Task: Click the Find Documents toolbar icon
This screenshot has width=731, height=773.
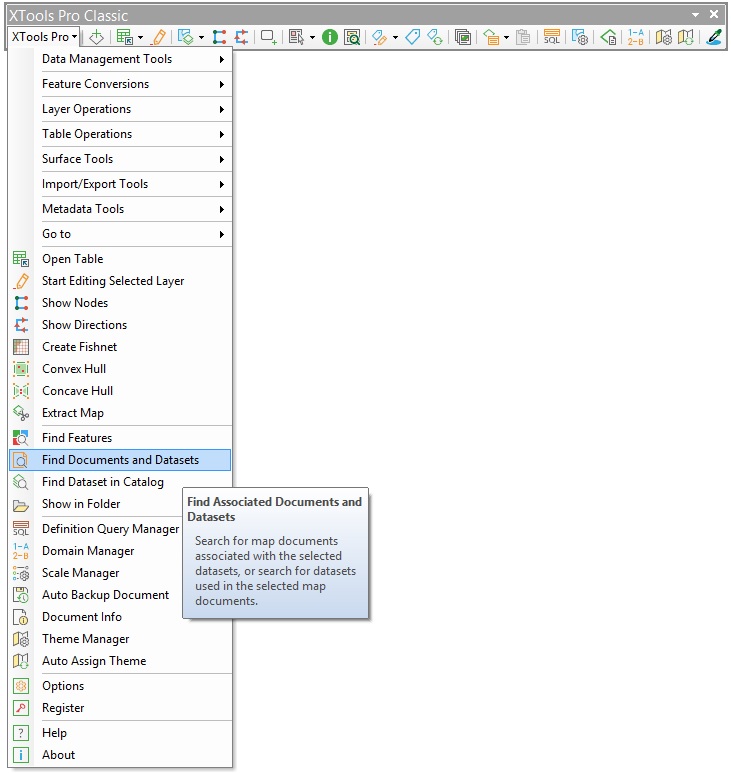Action: (x=352, y=37)
